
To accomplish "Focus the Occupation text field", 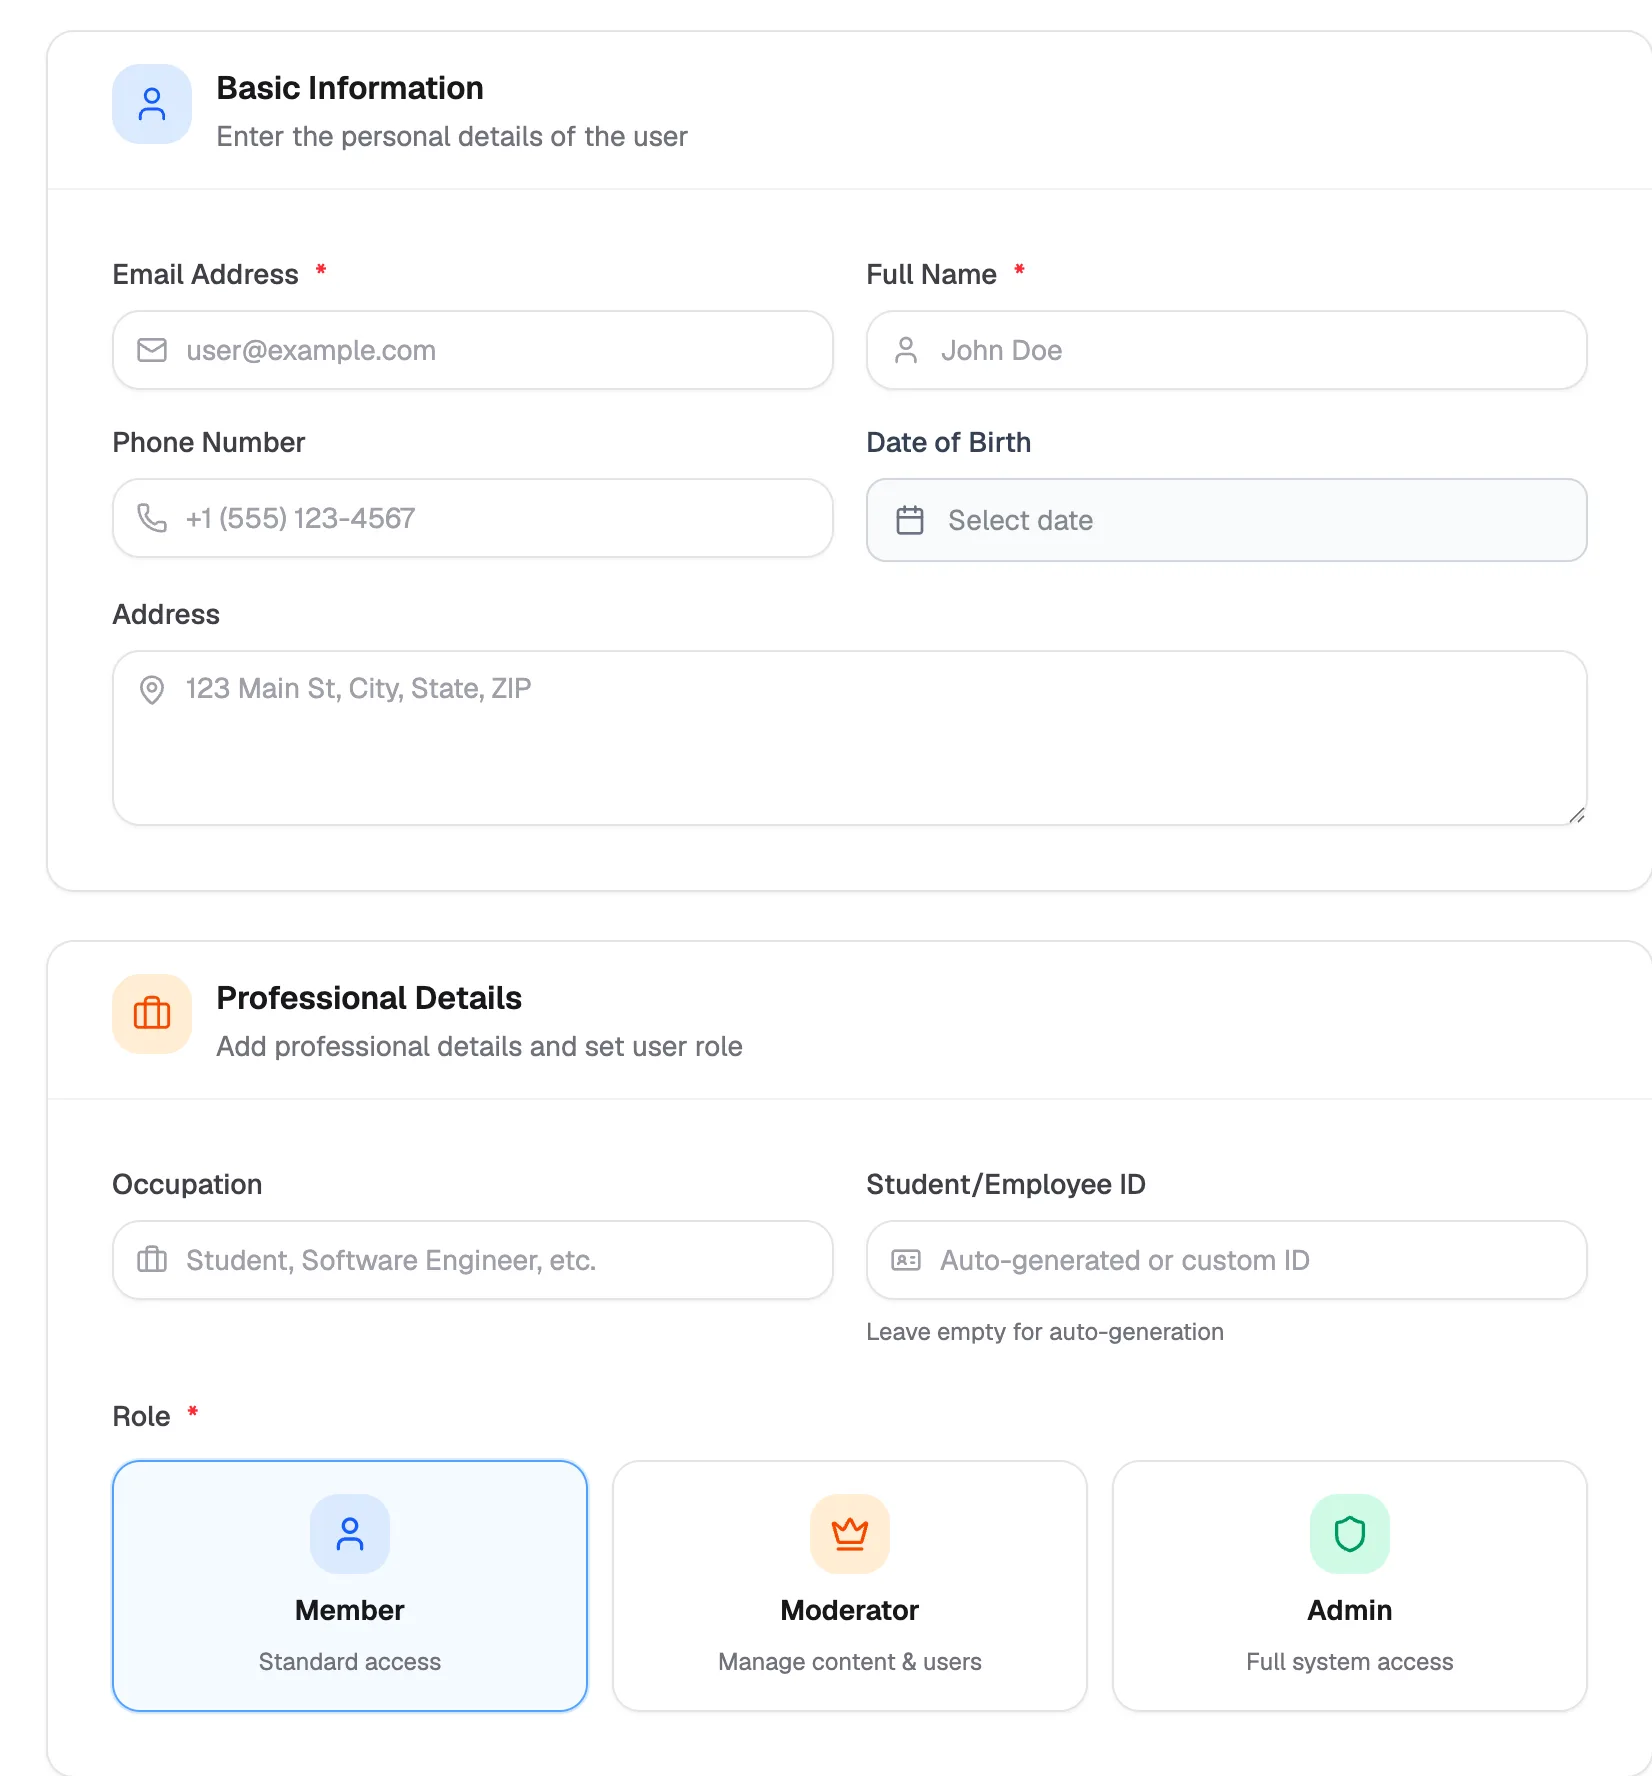I will pyautogui.click(x=473, y=1260).
